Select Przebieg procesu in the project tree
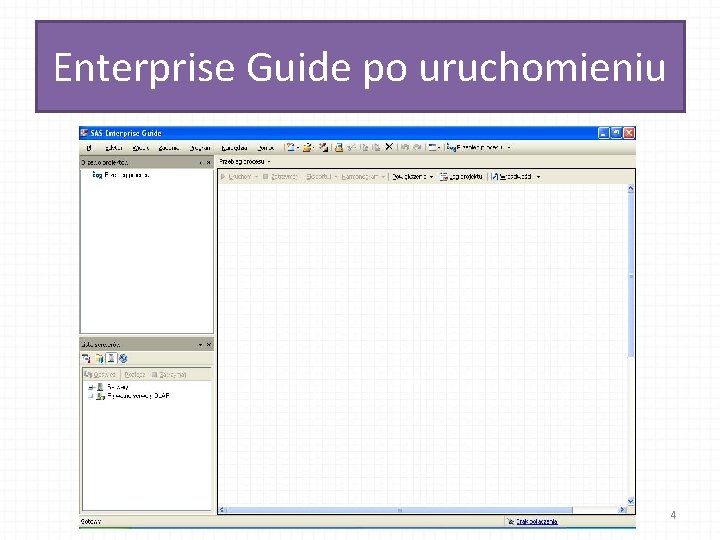The width and height of the screenshot is (720, 540). point(121,175)
